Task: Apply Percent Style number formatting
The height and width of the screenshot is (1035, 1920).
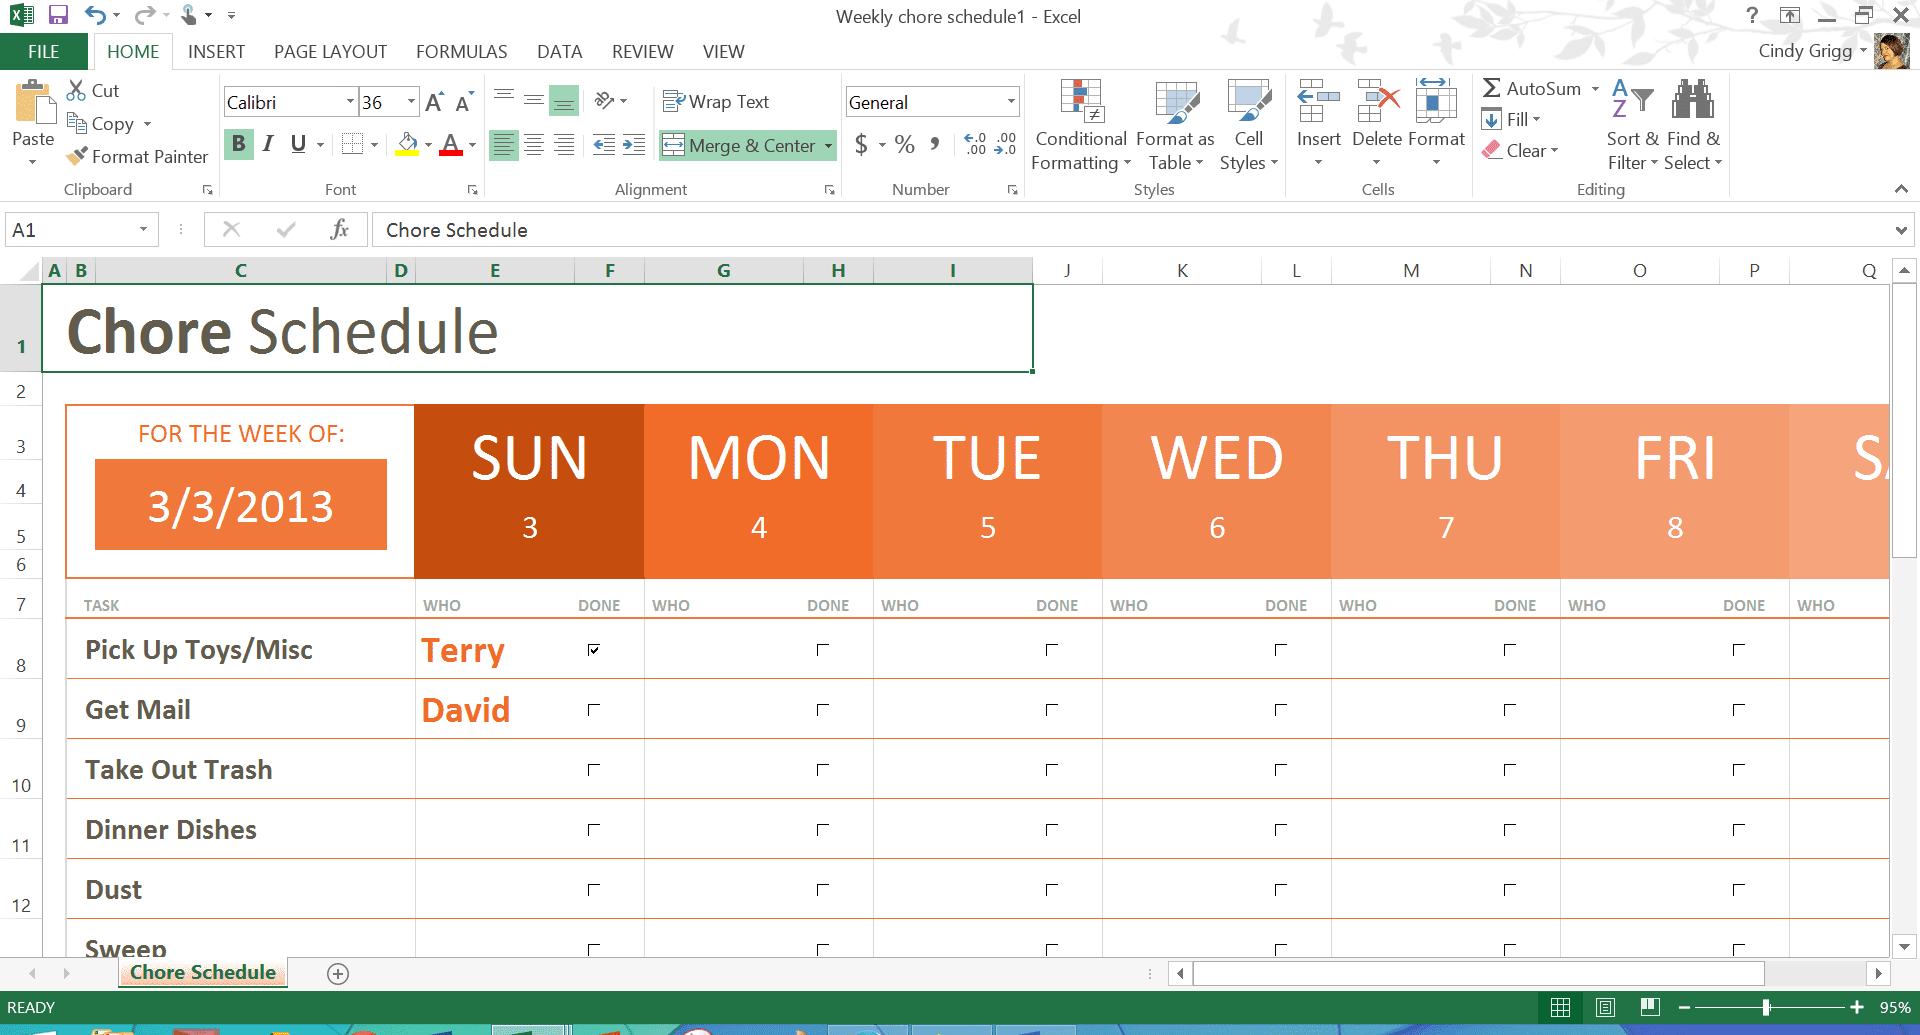Action: pos(905,144)
